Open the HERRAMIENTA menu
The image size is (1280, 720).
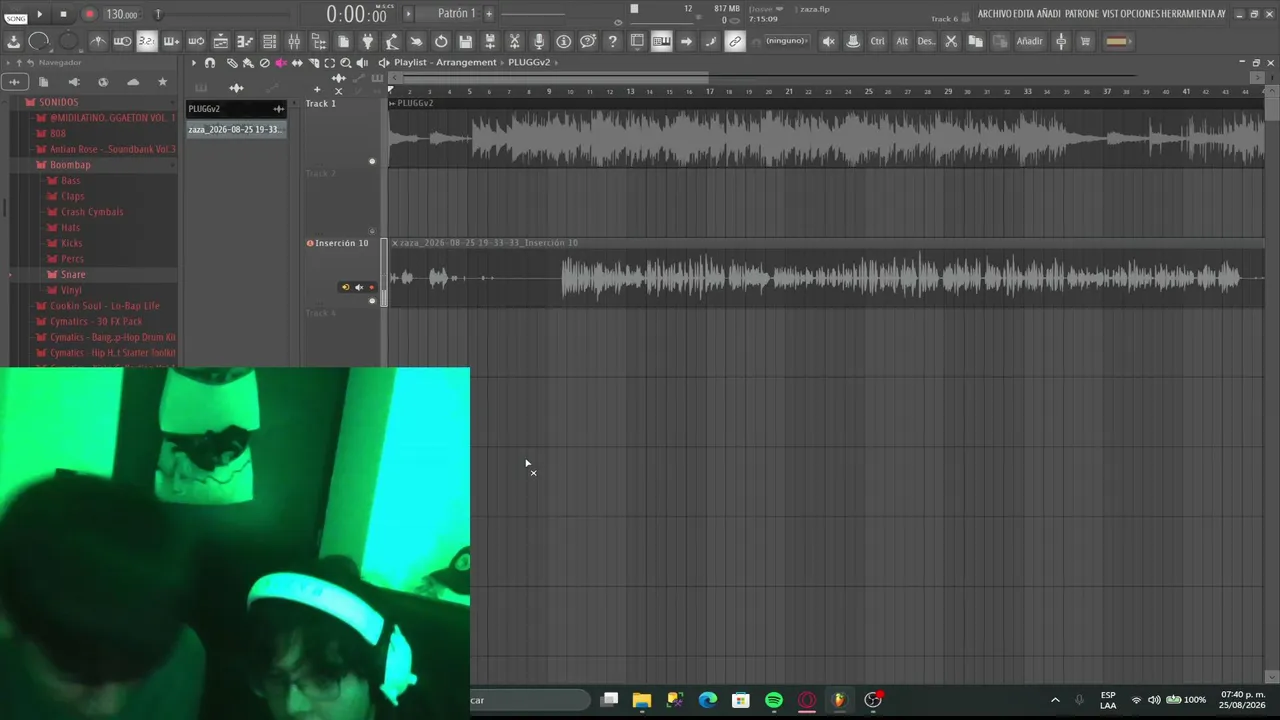[x=1187, y=14]
